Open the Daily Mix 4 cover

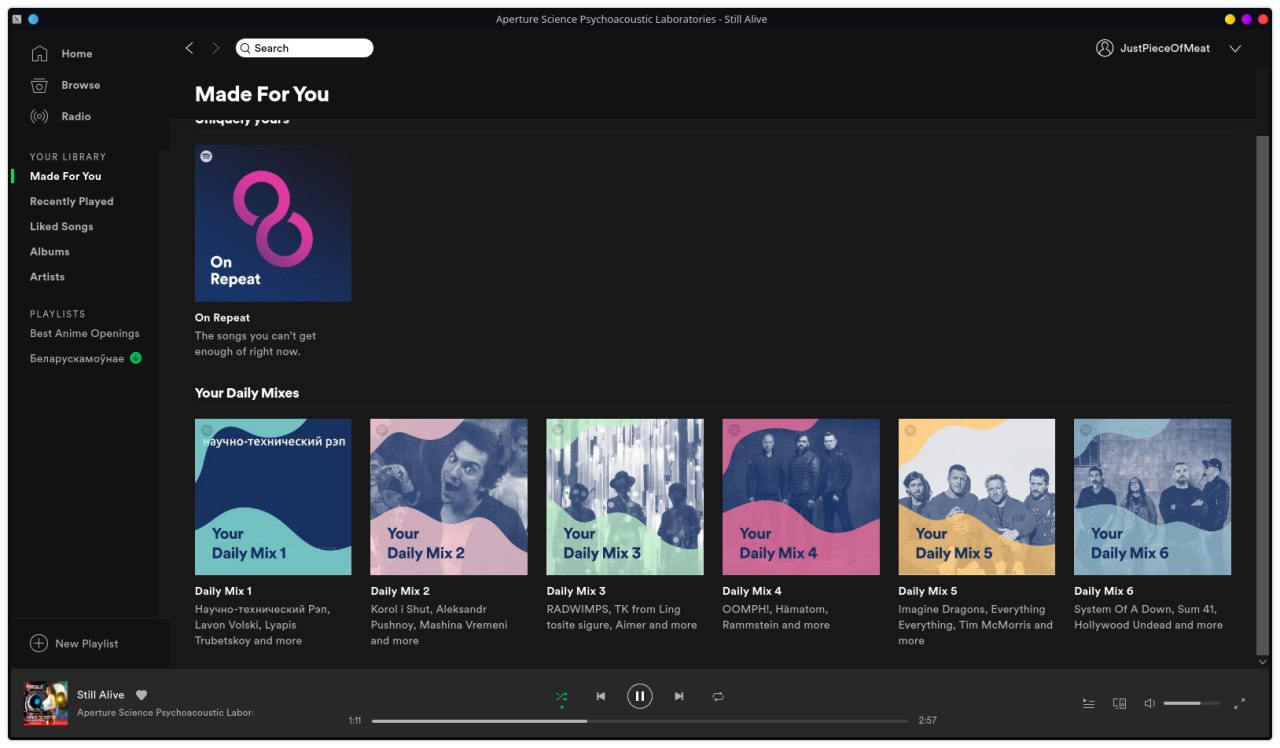[801, 497]
